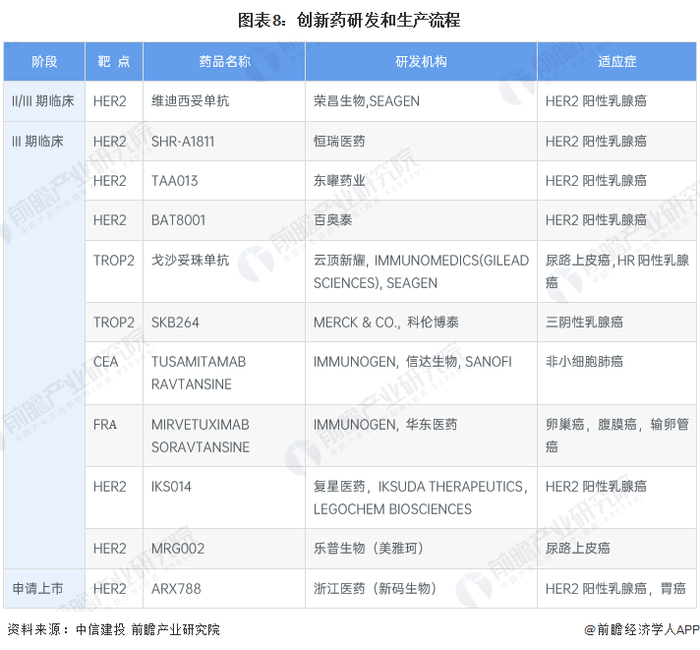Click institution 乐普生物（美雅珂）
The height and width of the screenshot is (650, 700).
(368, 549)
